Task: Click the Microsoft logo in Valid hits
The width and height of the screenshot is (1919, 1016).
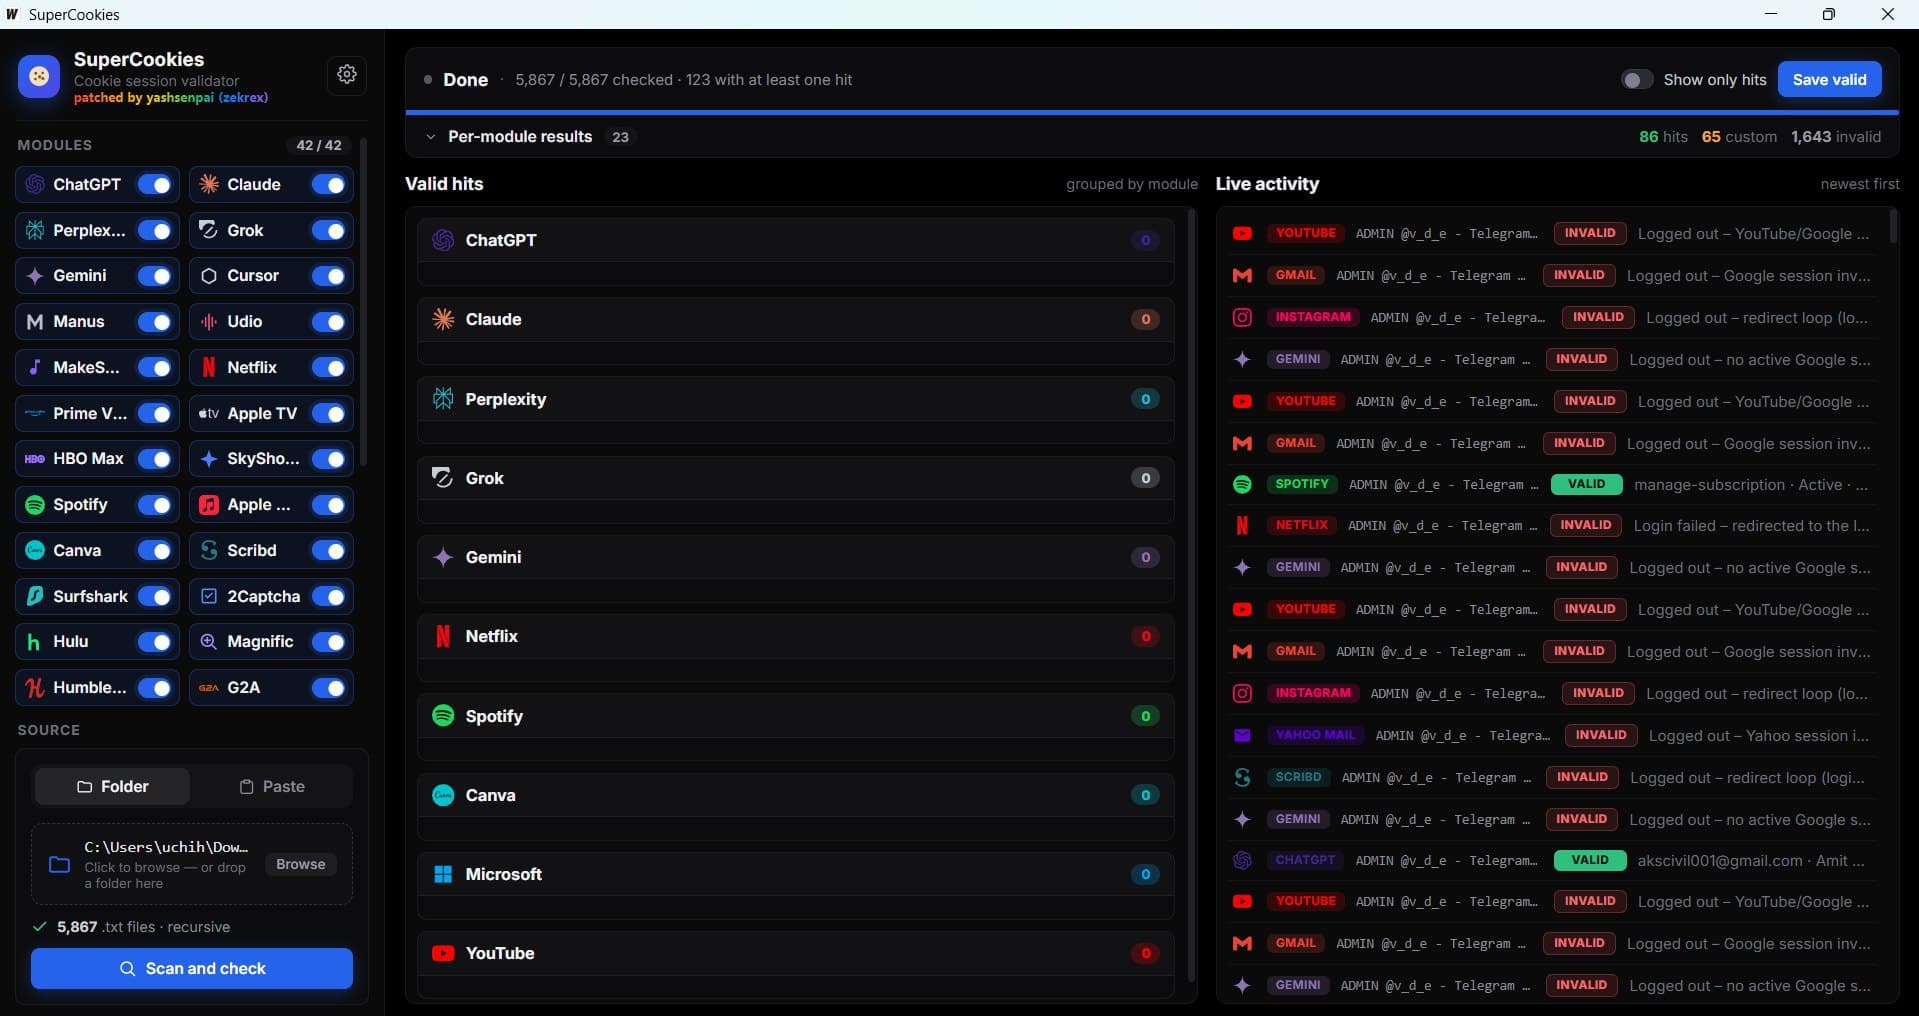Action: pos(443,874)
